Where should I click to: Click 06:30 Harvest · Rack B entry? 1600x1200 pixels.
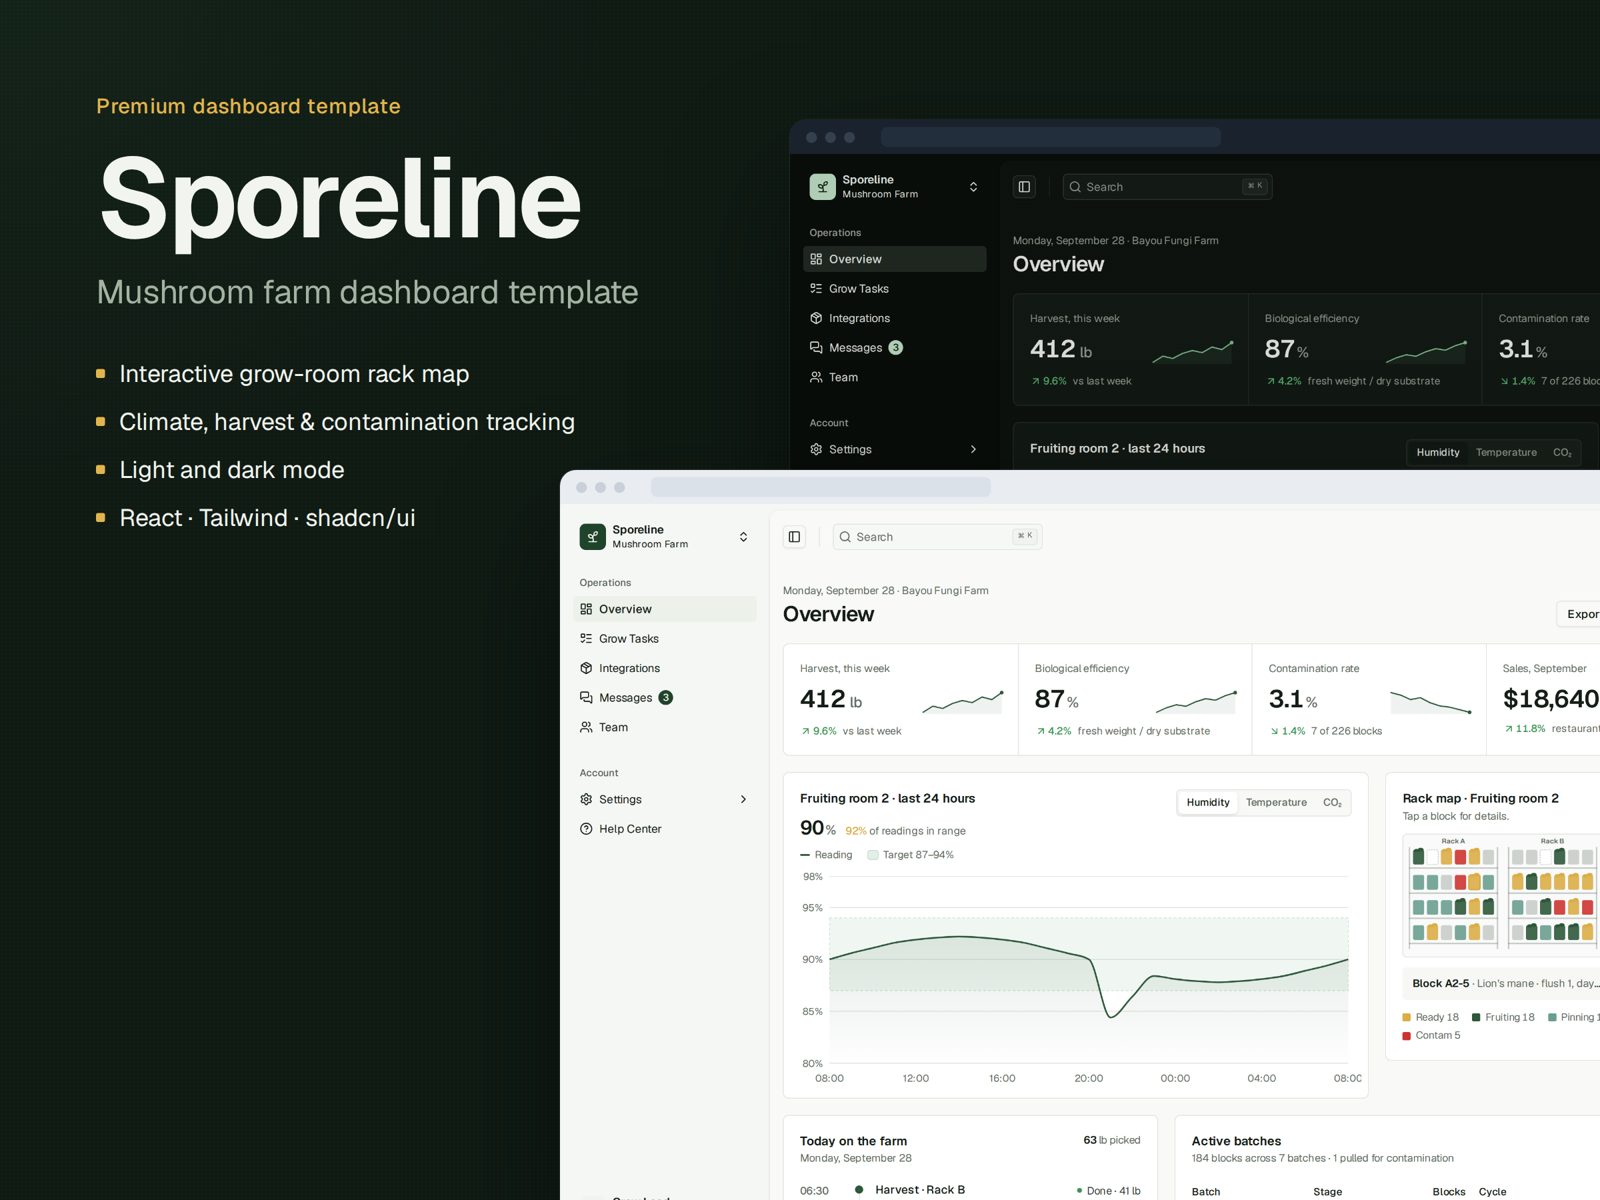(969, 1190)
